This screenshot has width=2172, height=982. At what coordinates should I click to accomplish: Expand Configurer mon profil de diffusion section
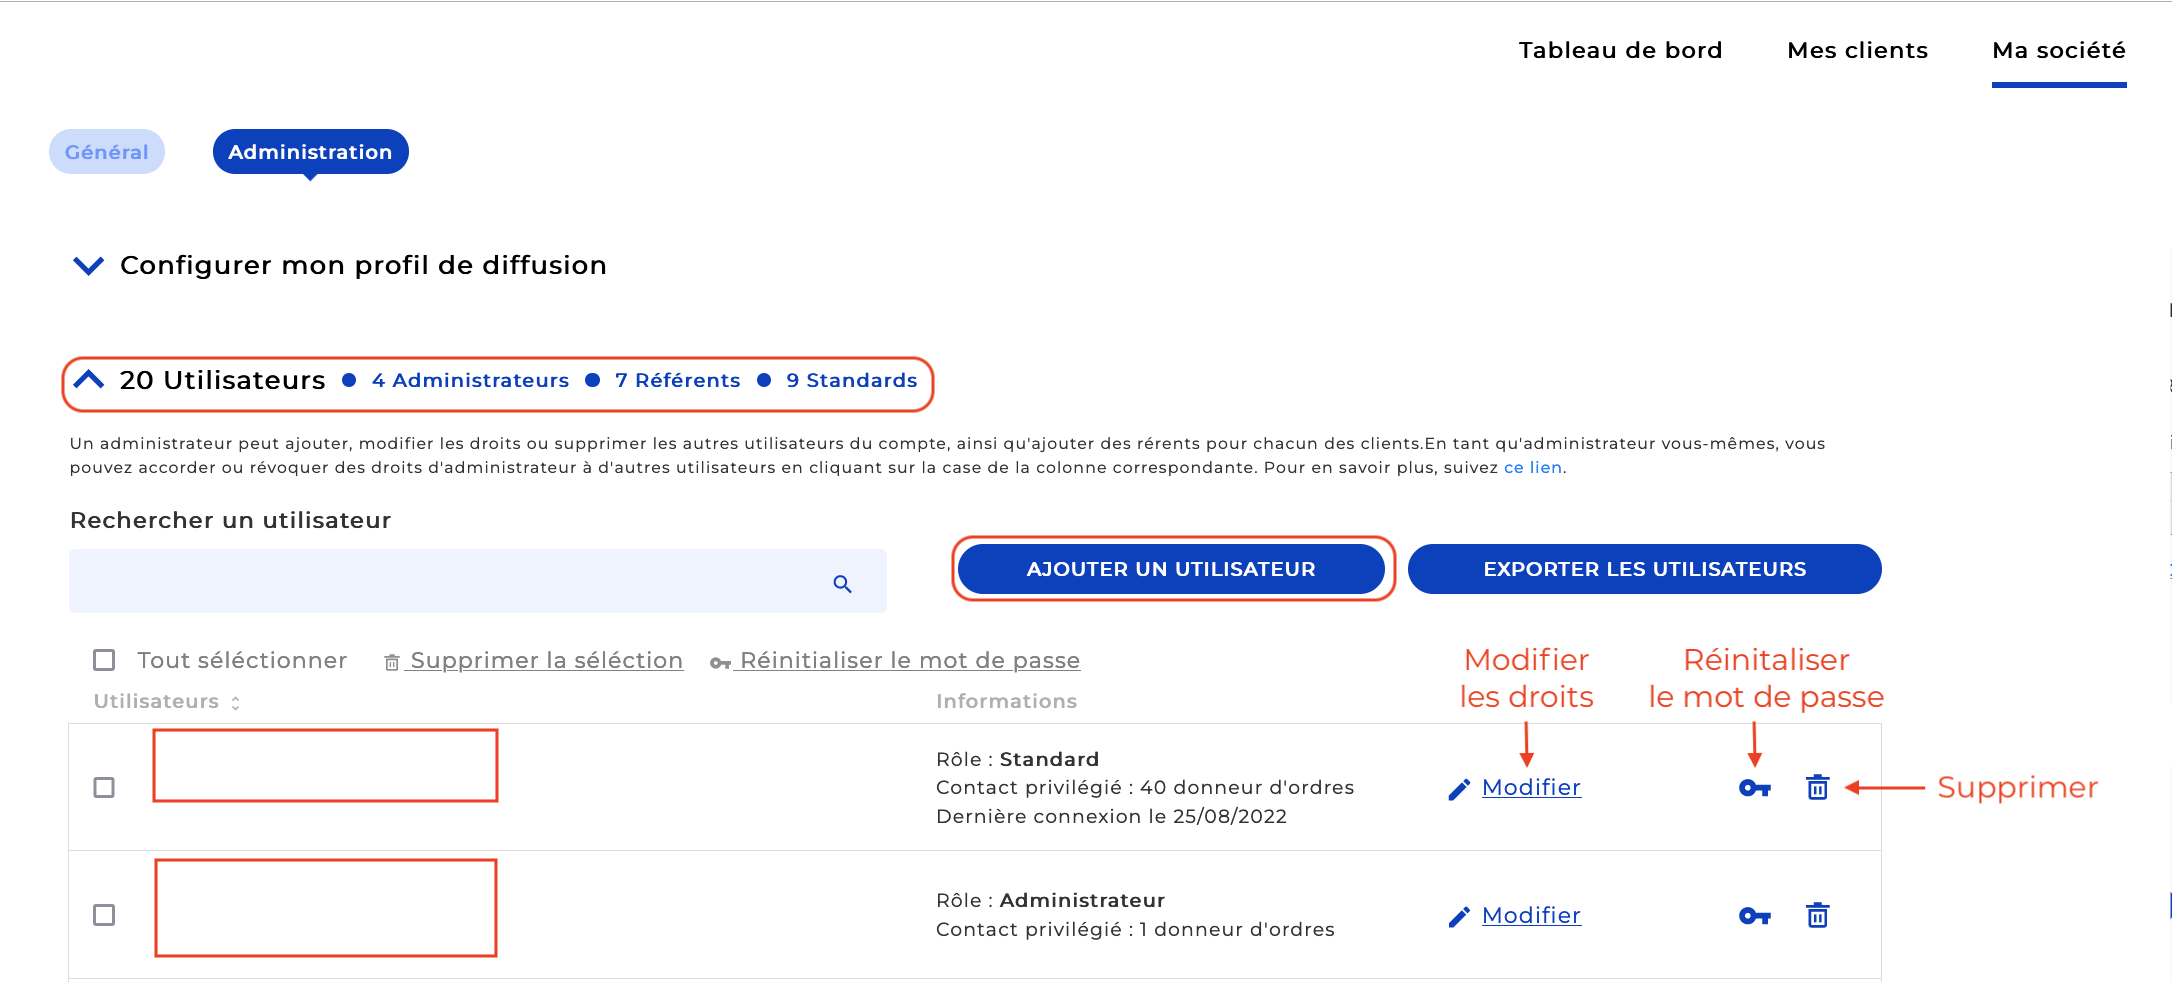tap(89, 266)
